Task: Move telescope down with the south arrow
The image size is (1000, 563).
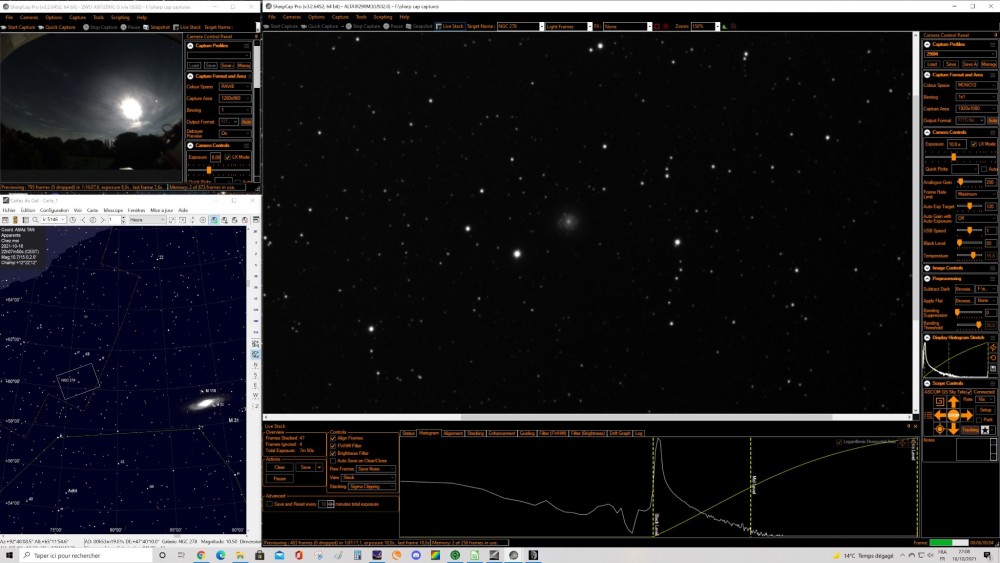Action: click(953, 428)
